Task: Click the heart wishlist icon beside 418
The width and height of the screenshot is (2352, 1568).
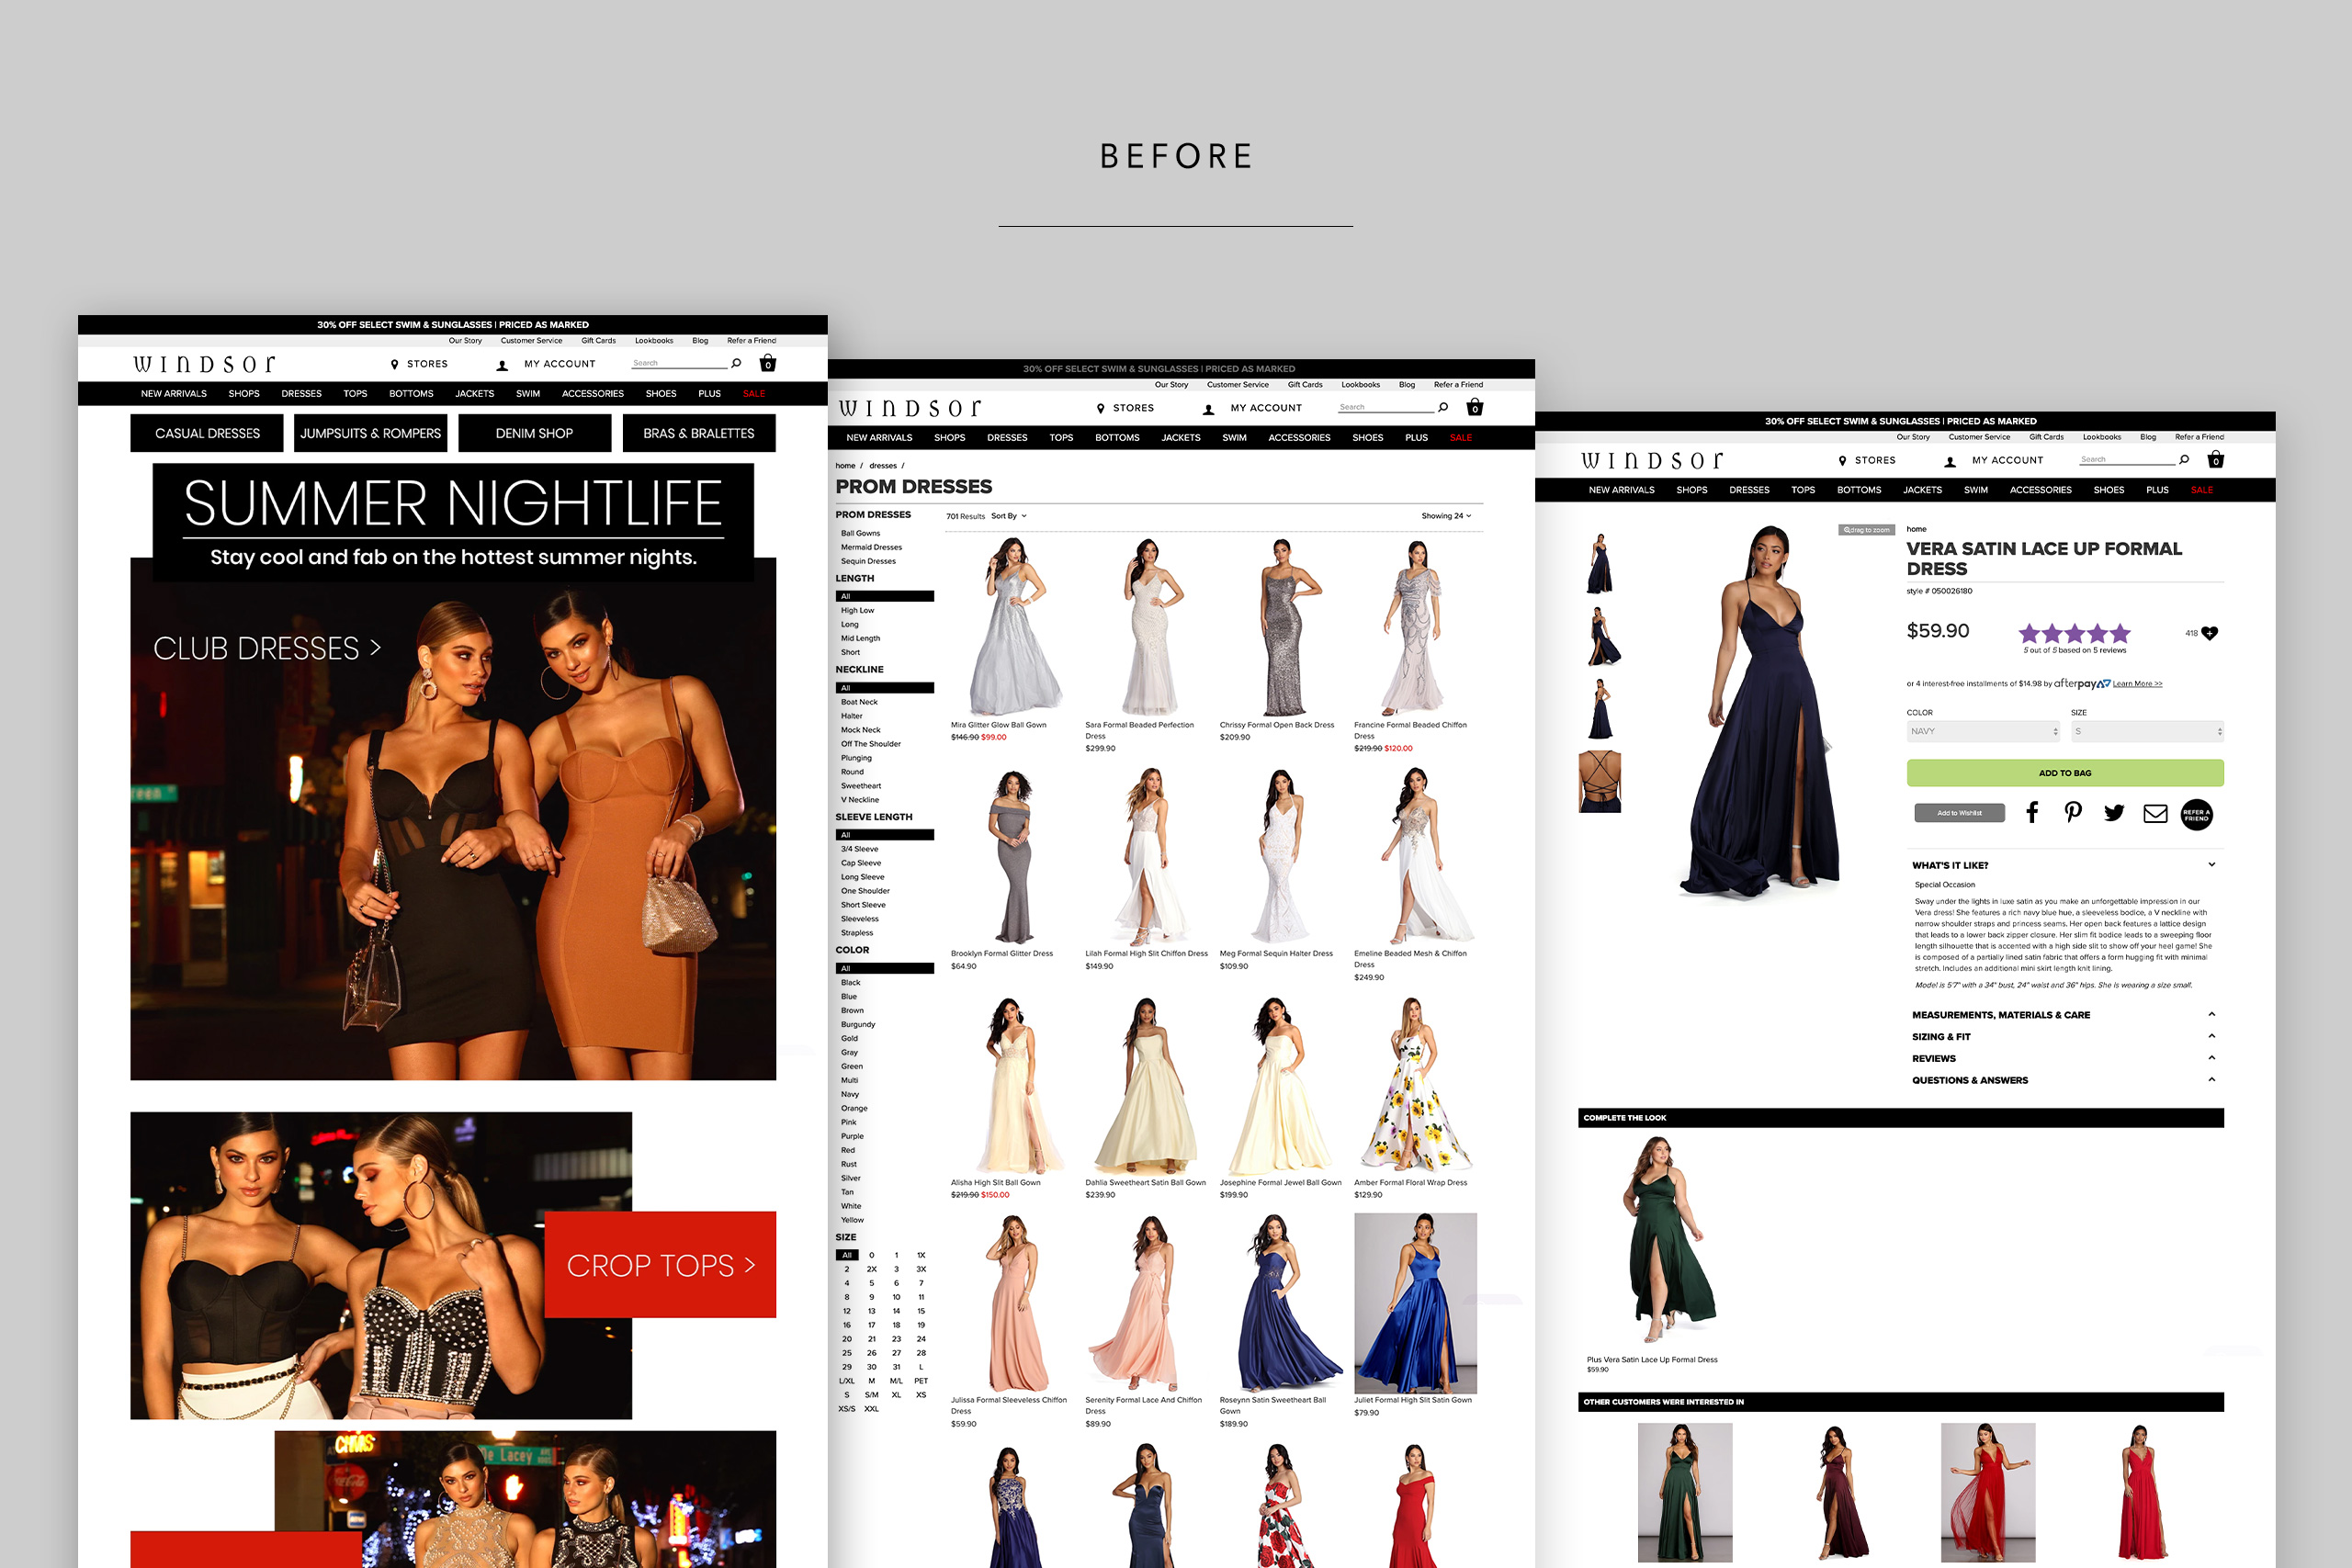Action: coord(2211,633)
